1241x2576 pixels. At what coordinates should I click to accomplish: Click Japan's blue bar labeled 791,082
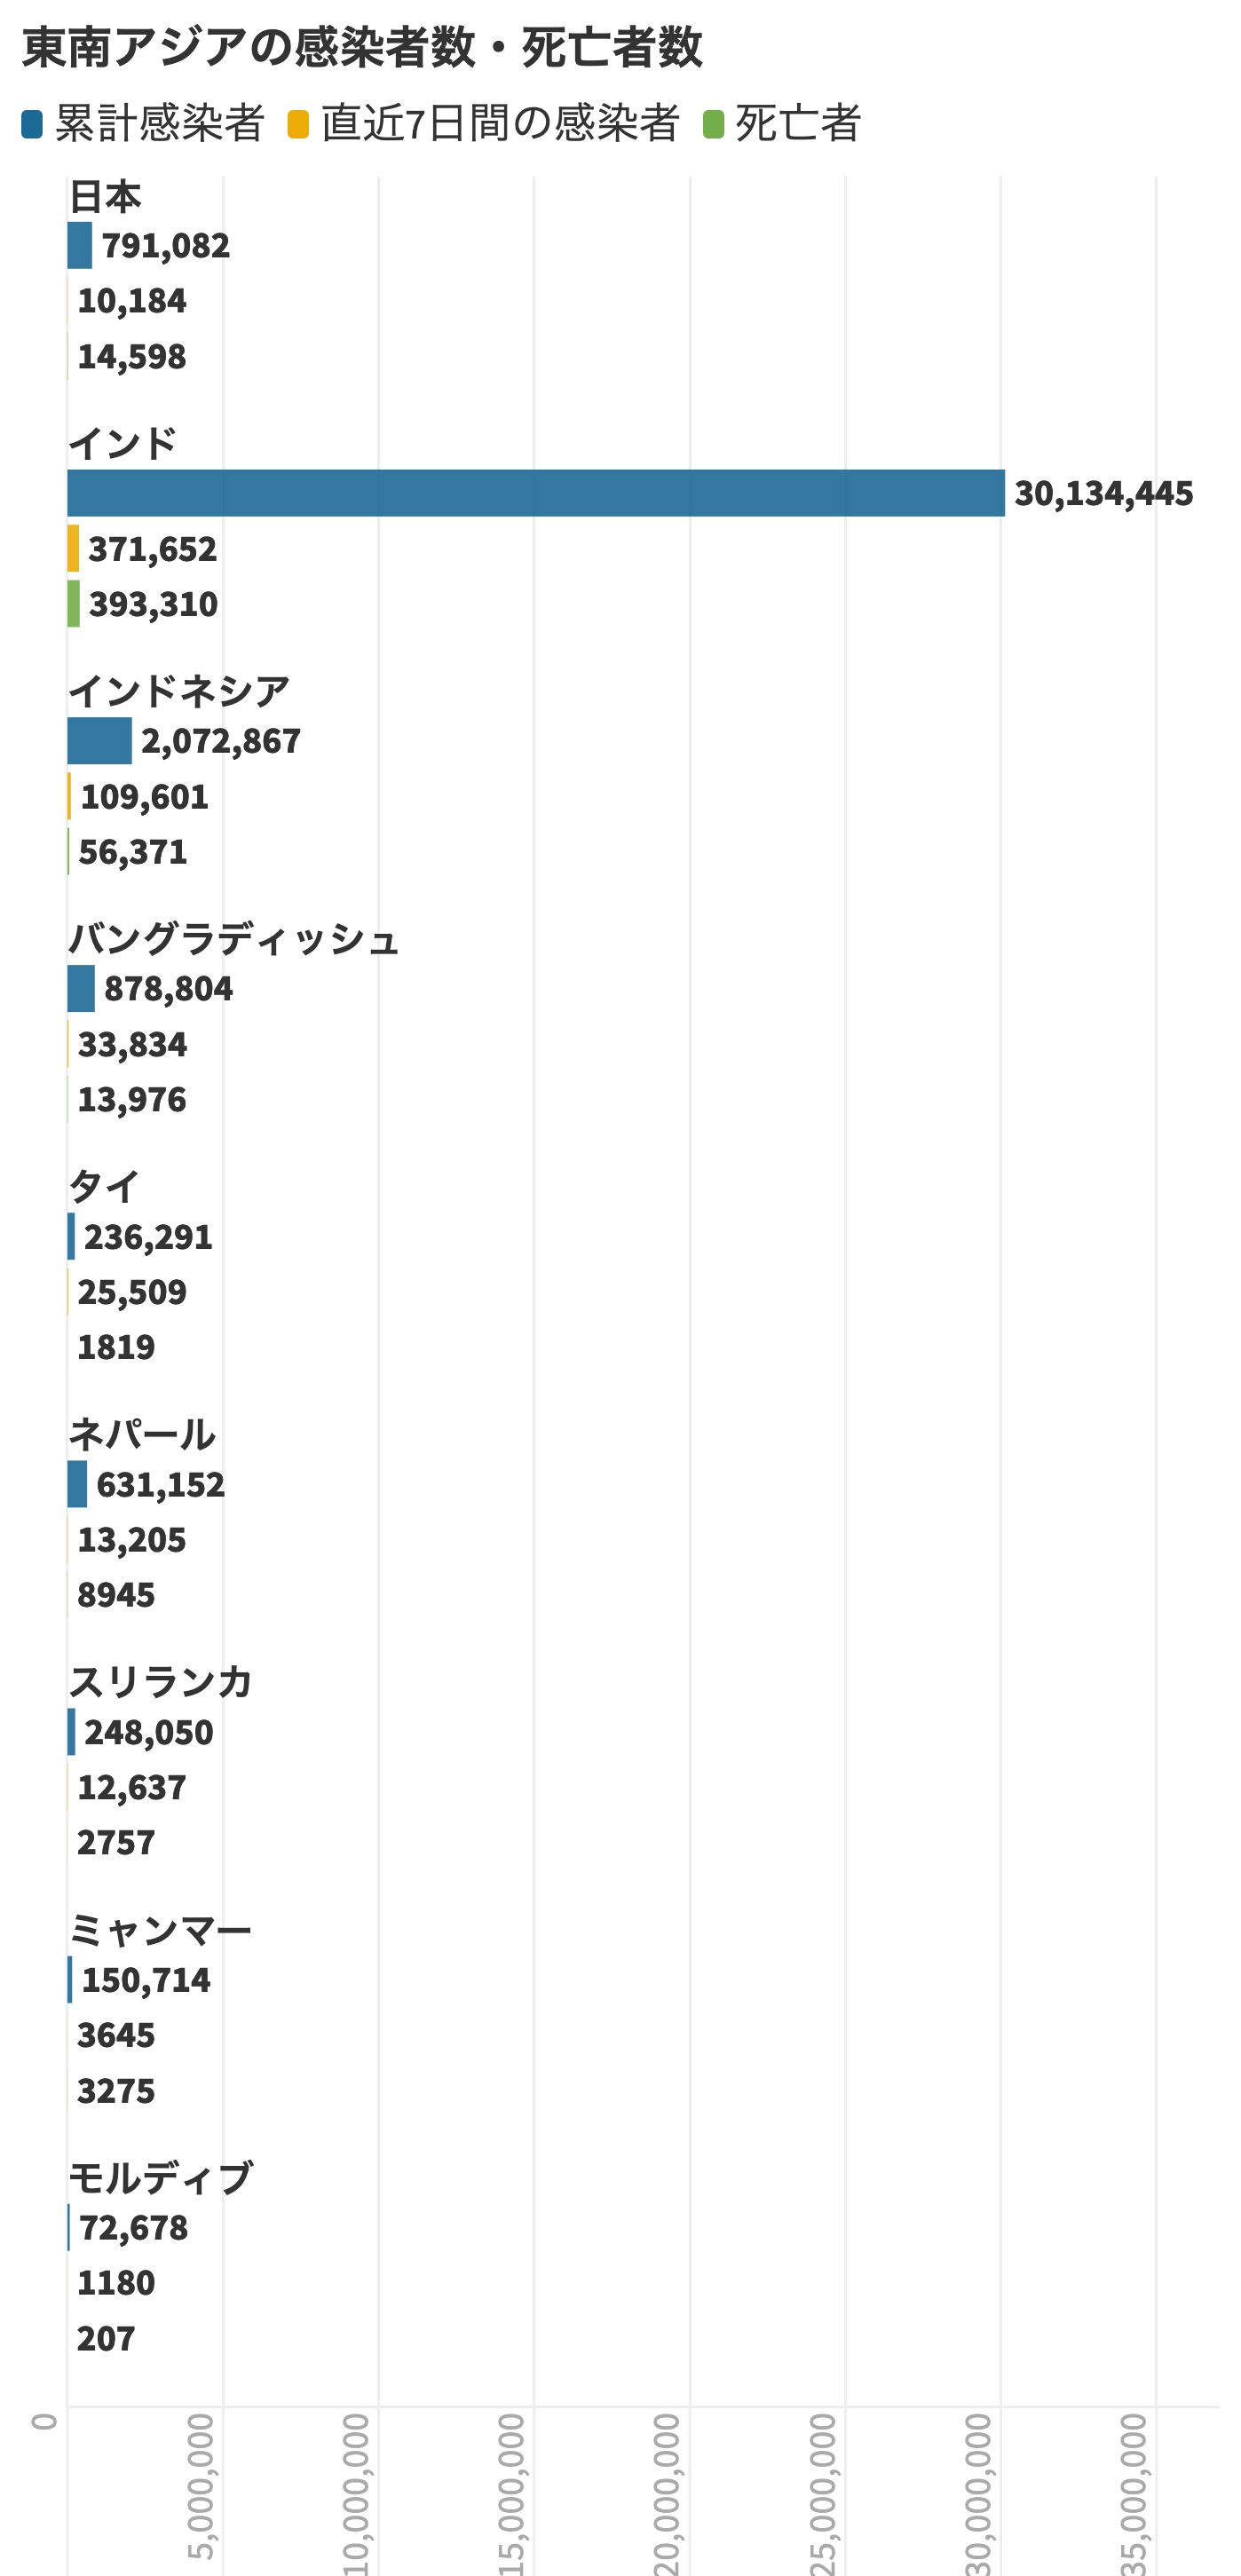80,245
